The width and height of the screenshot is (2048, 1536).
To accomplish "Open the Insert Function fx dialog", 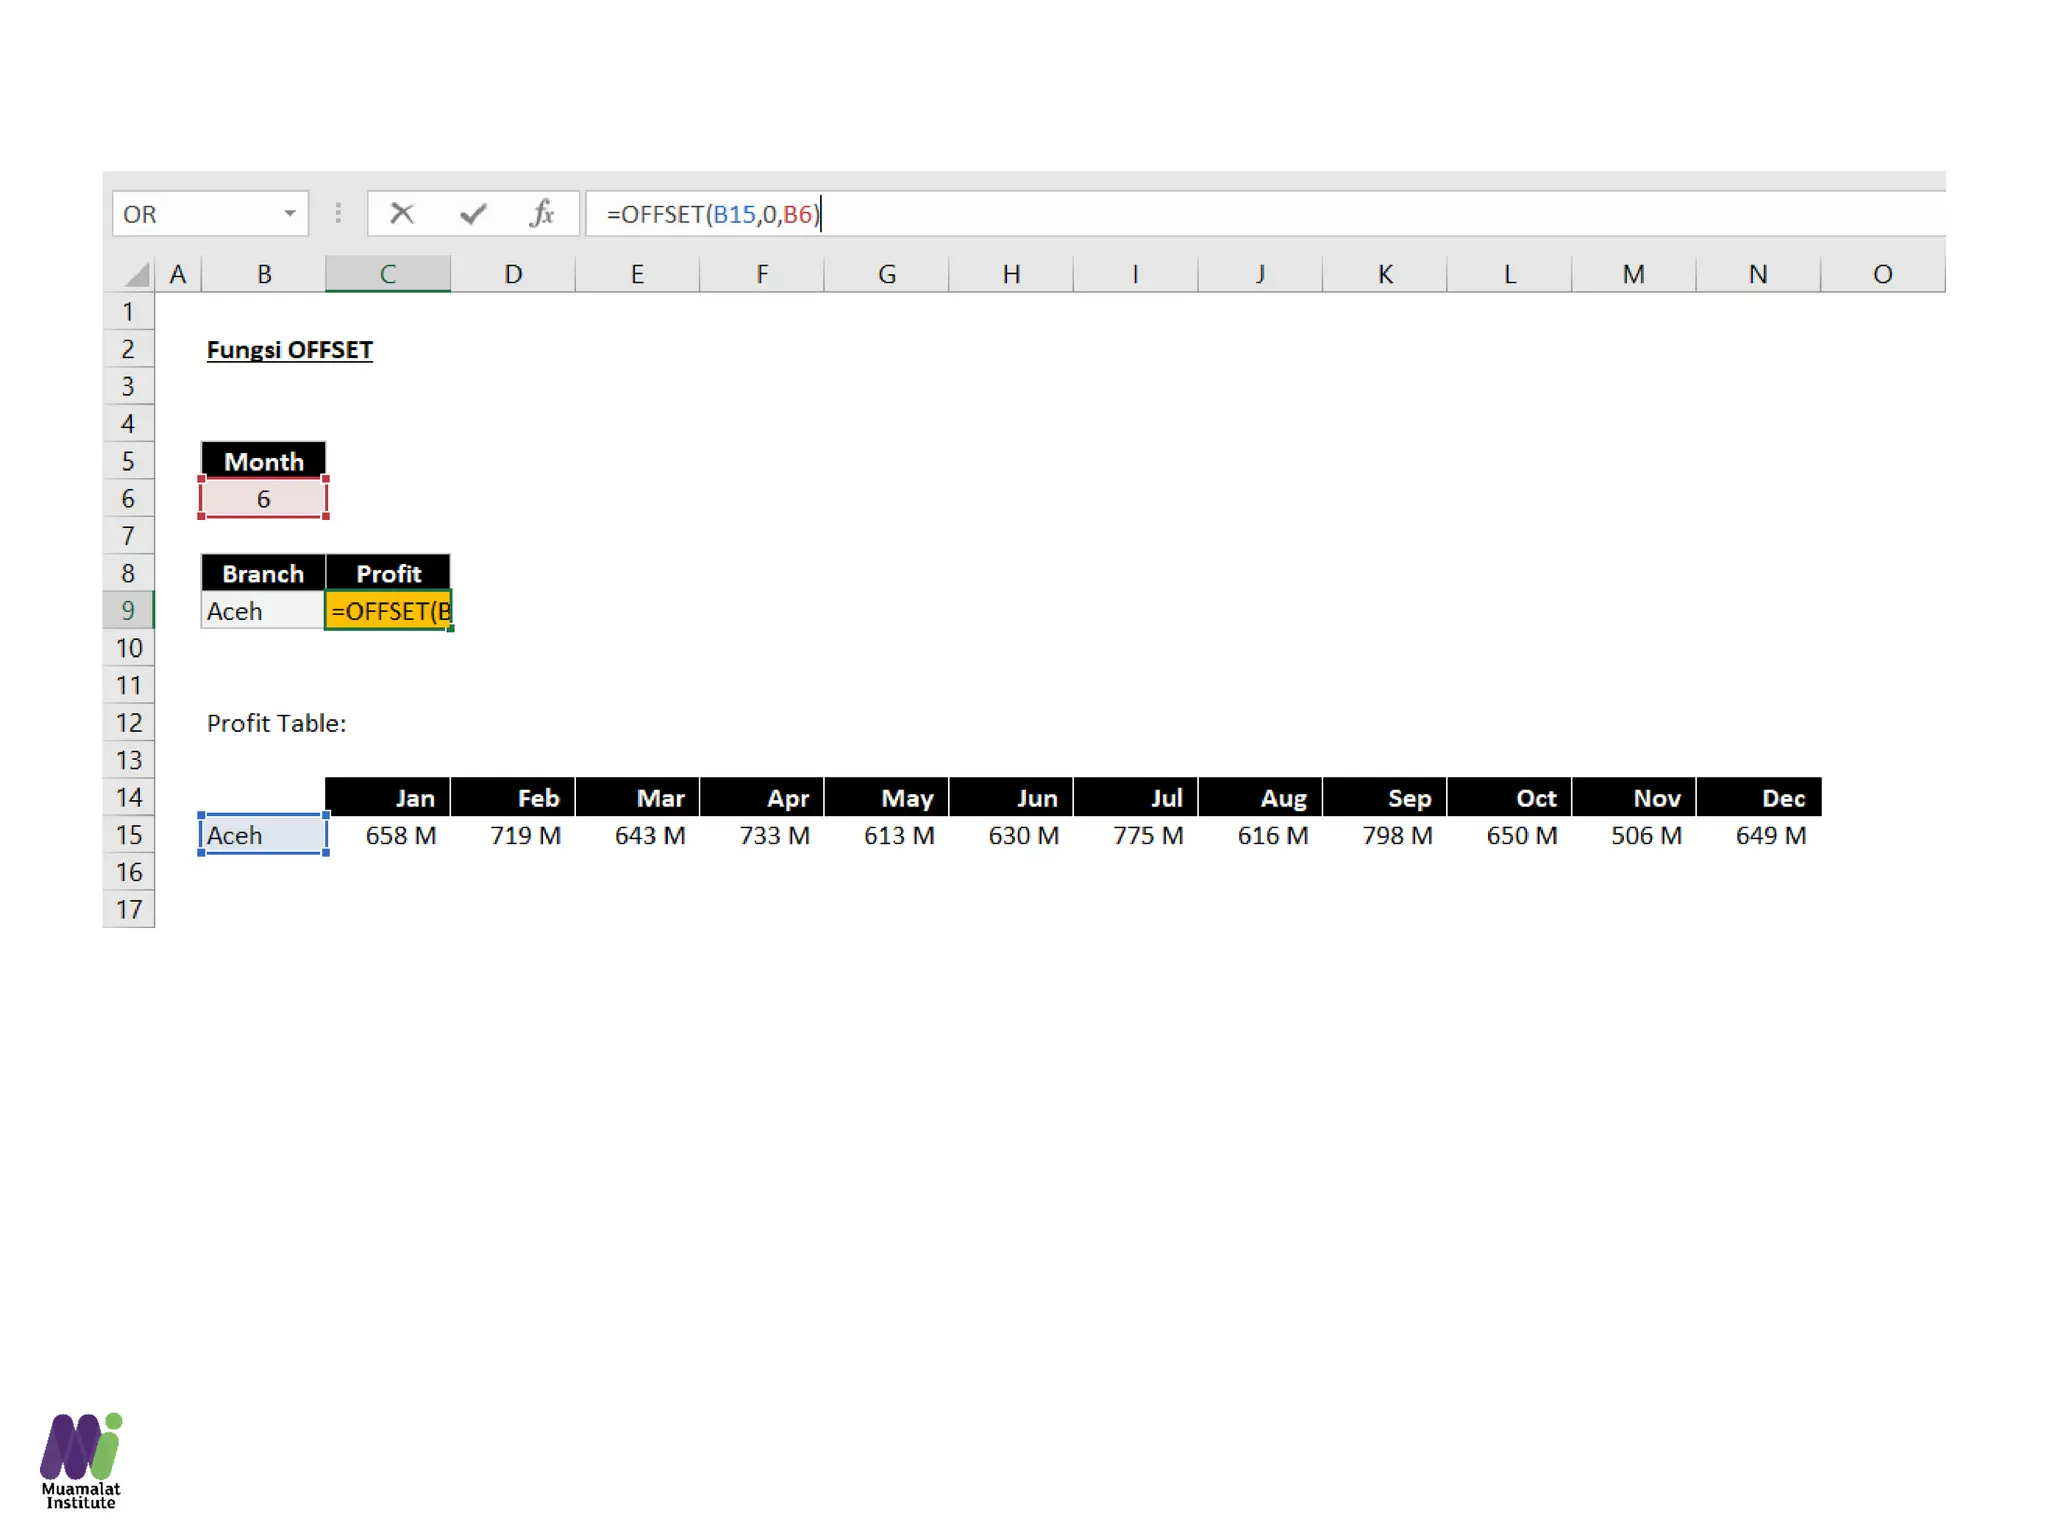I will click(x=542, y=213).
